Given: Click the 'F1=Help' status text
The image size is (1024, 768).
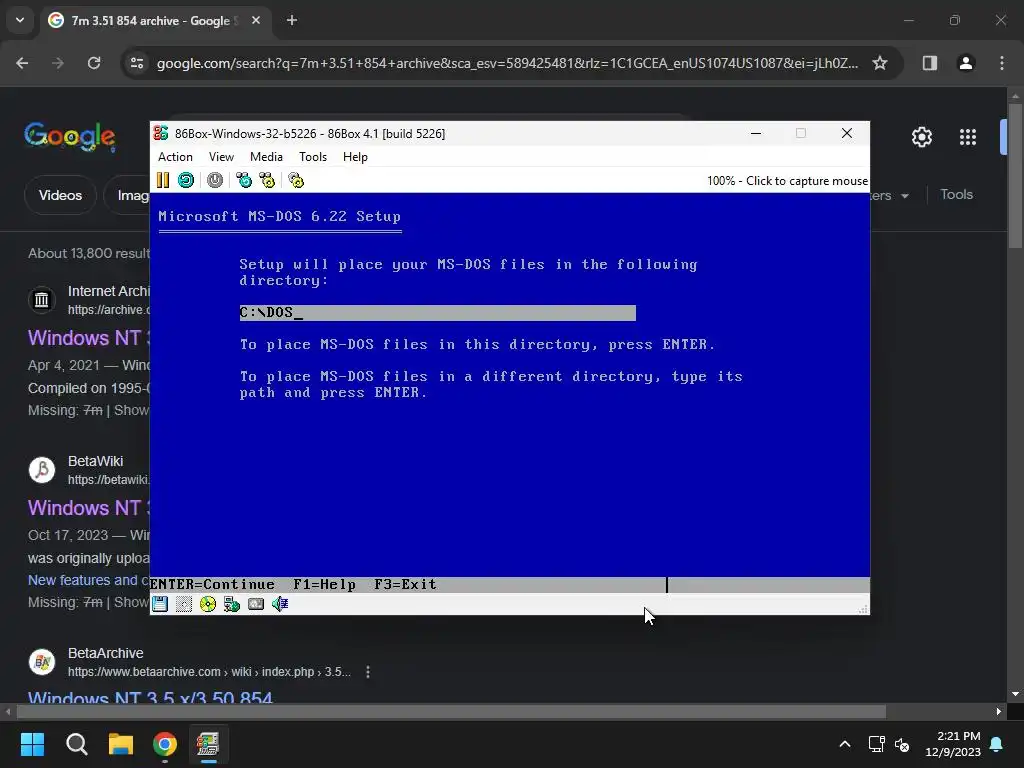Looking at the screenshot, I should point(325,584).
